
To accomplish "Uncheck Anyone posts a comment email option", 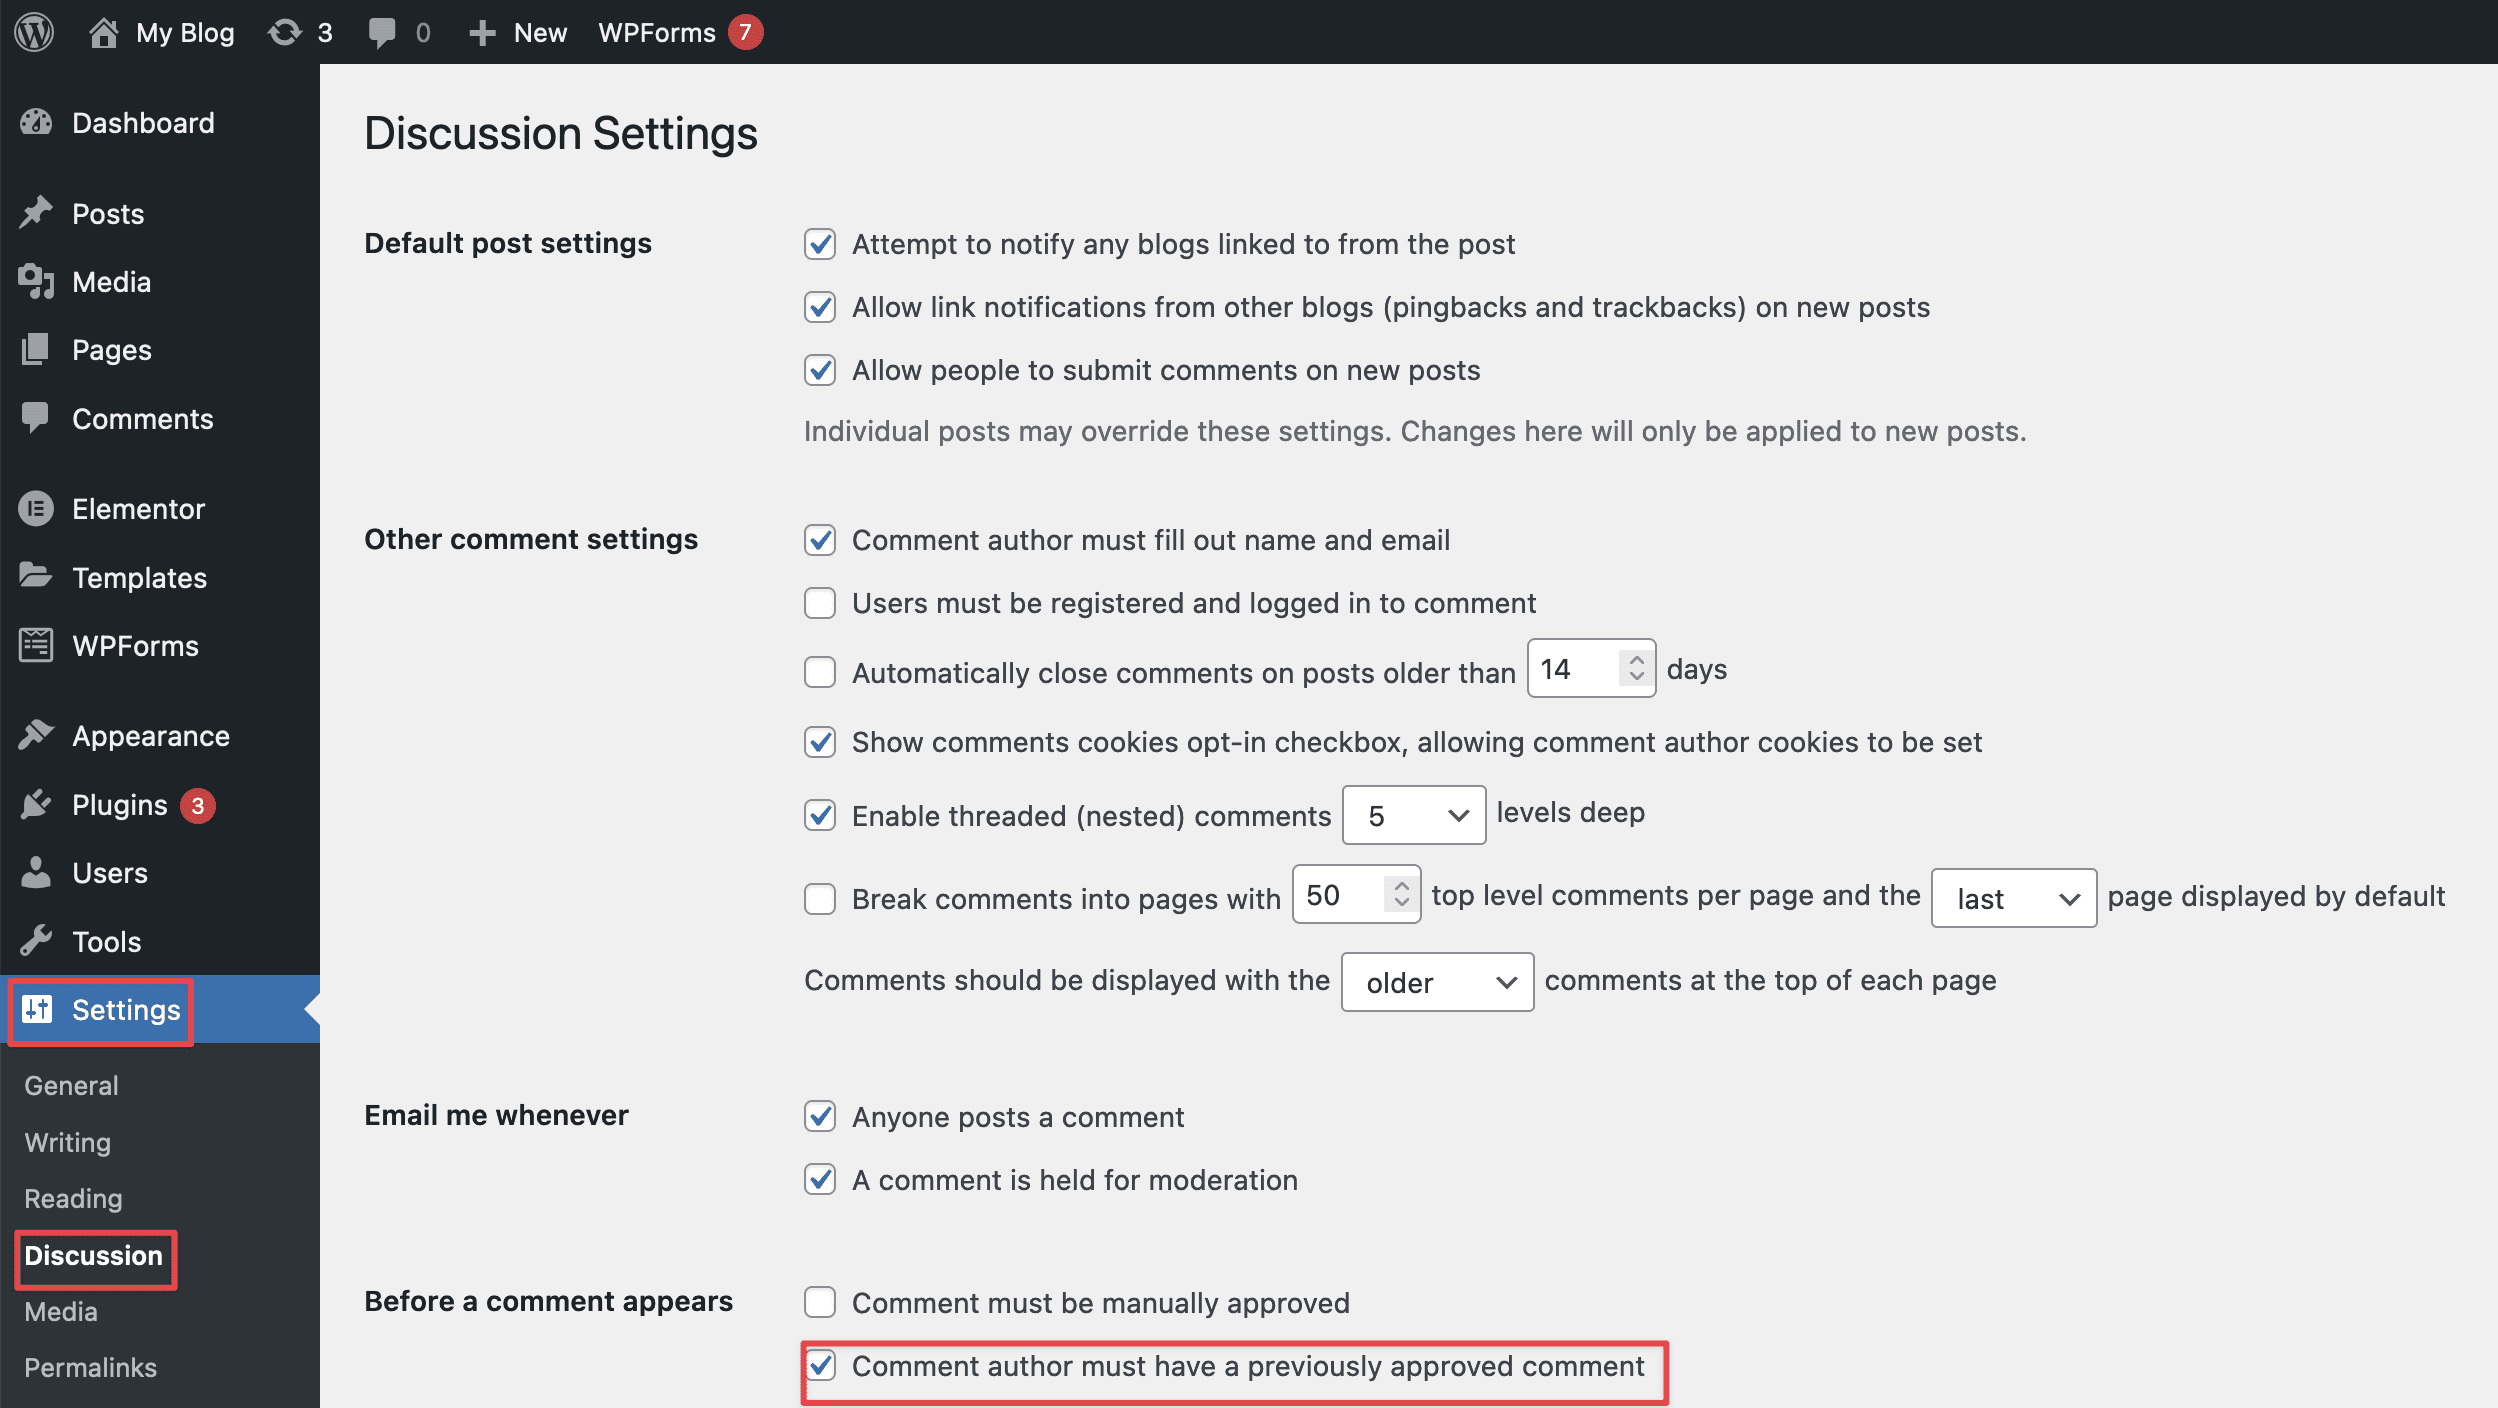I will (820, 1116).
